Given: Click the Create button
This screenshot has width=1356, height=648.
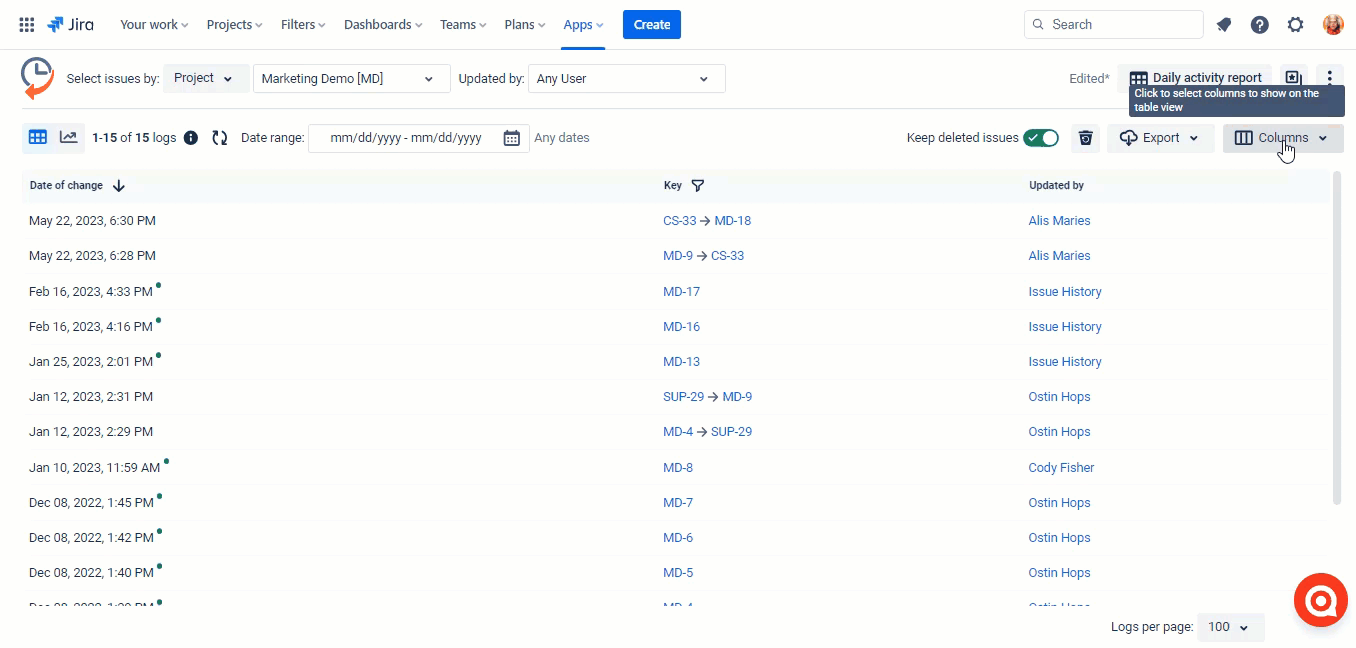Looking at the screenshot, I should [x=652, y=25].
